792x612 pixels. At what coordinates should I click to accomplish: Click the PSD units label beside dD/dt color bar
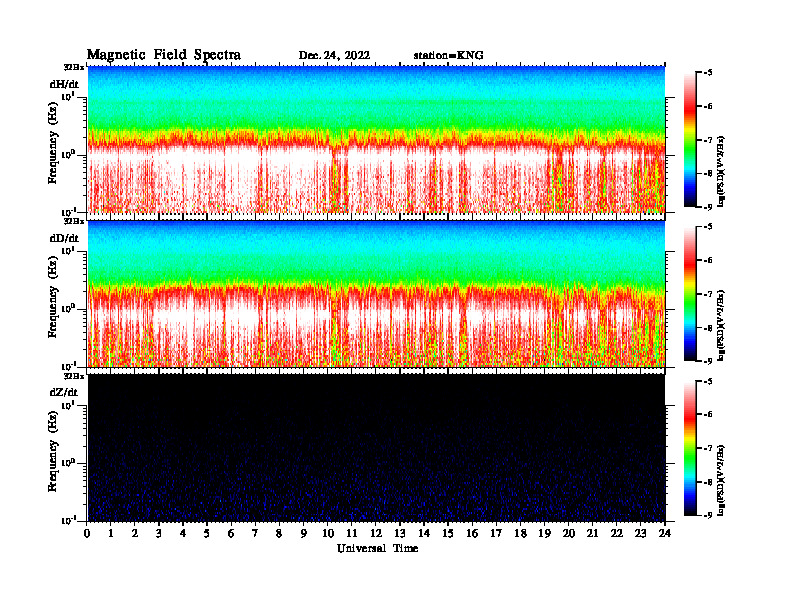721,325
